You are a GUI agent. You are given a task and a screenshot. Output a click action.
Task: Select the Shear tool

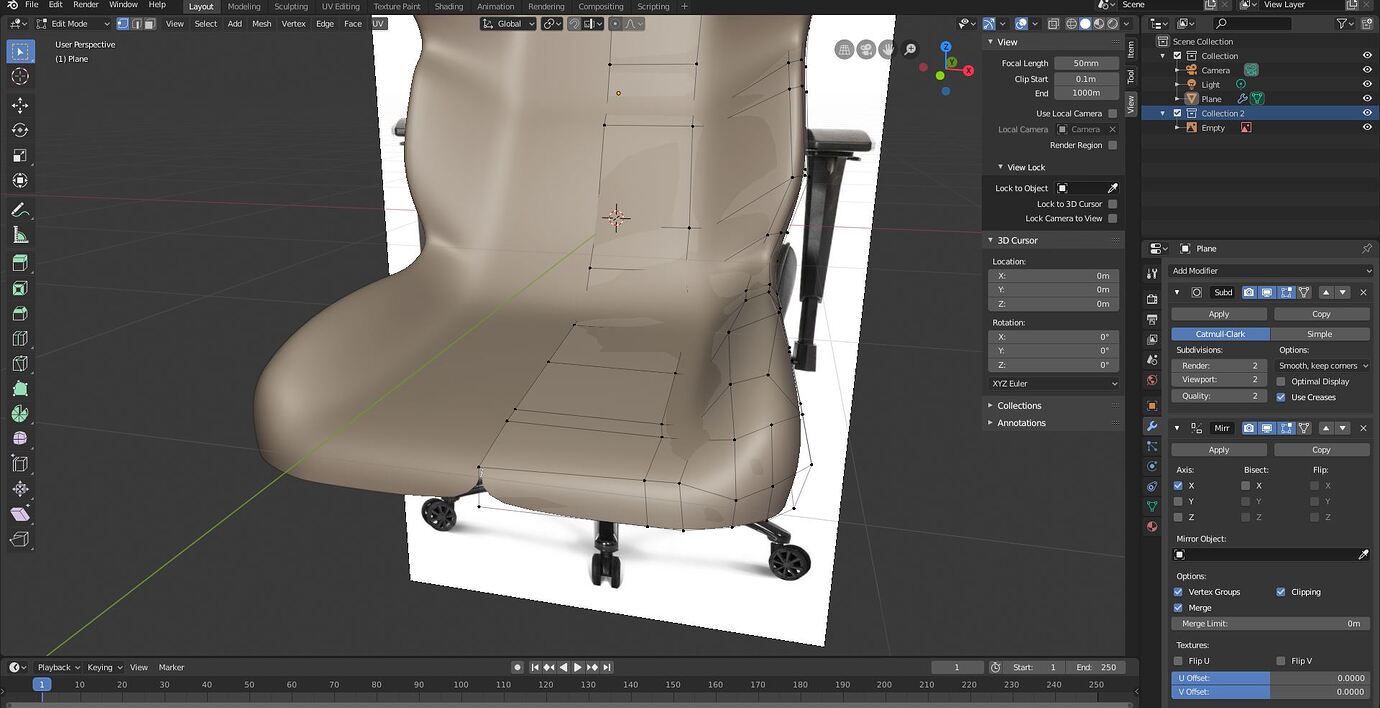point(20,514)
